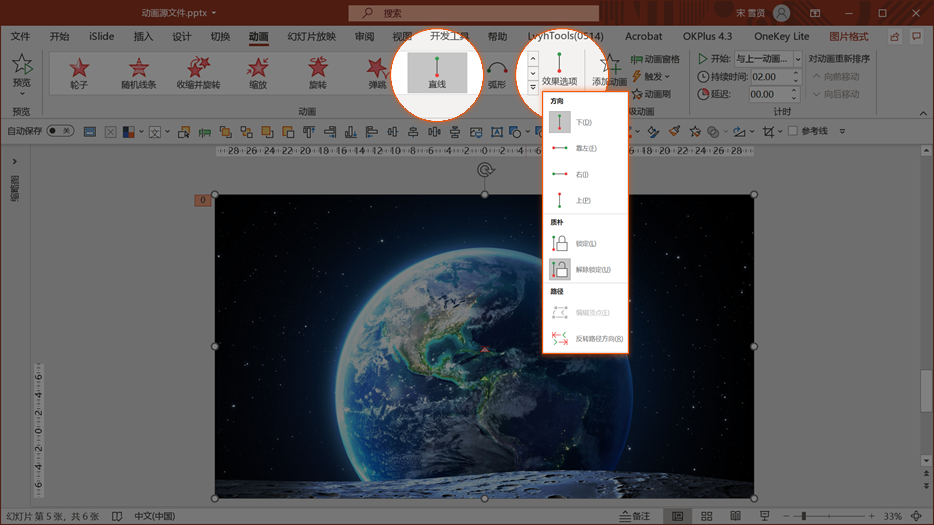
Task: Click the format painter brush icon
Action: [x=674, y=132]
